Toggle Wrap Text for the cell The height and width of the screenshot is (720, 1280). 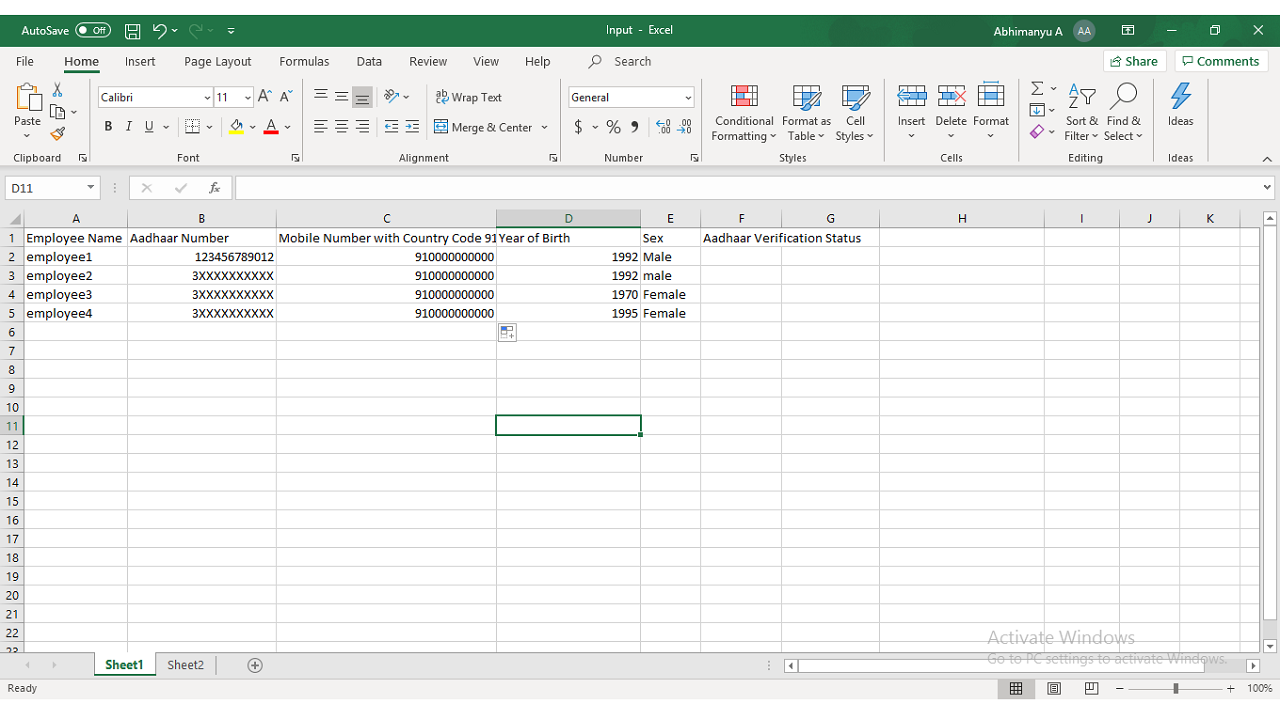(468, 97)
